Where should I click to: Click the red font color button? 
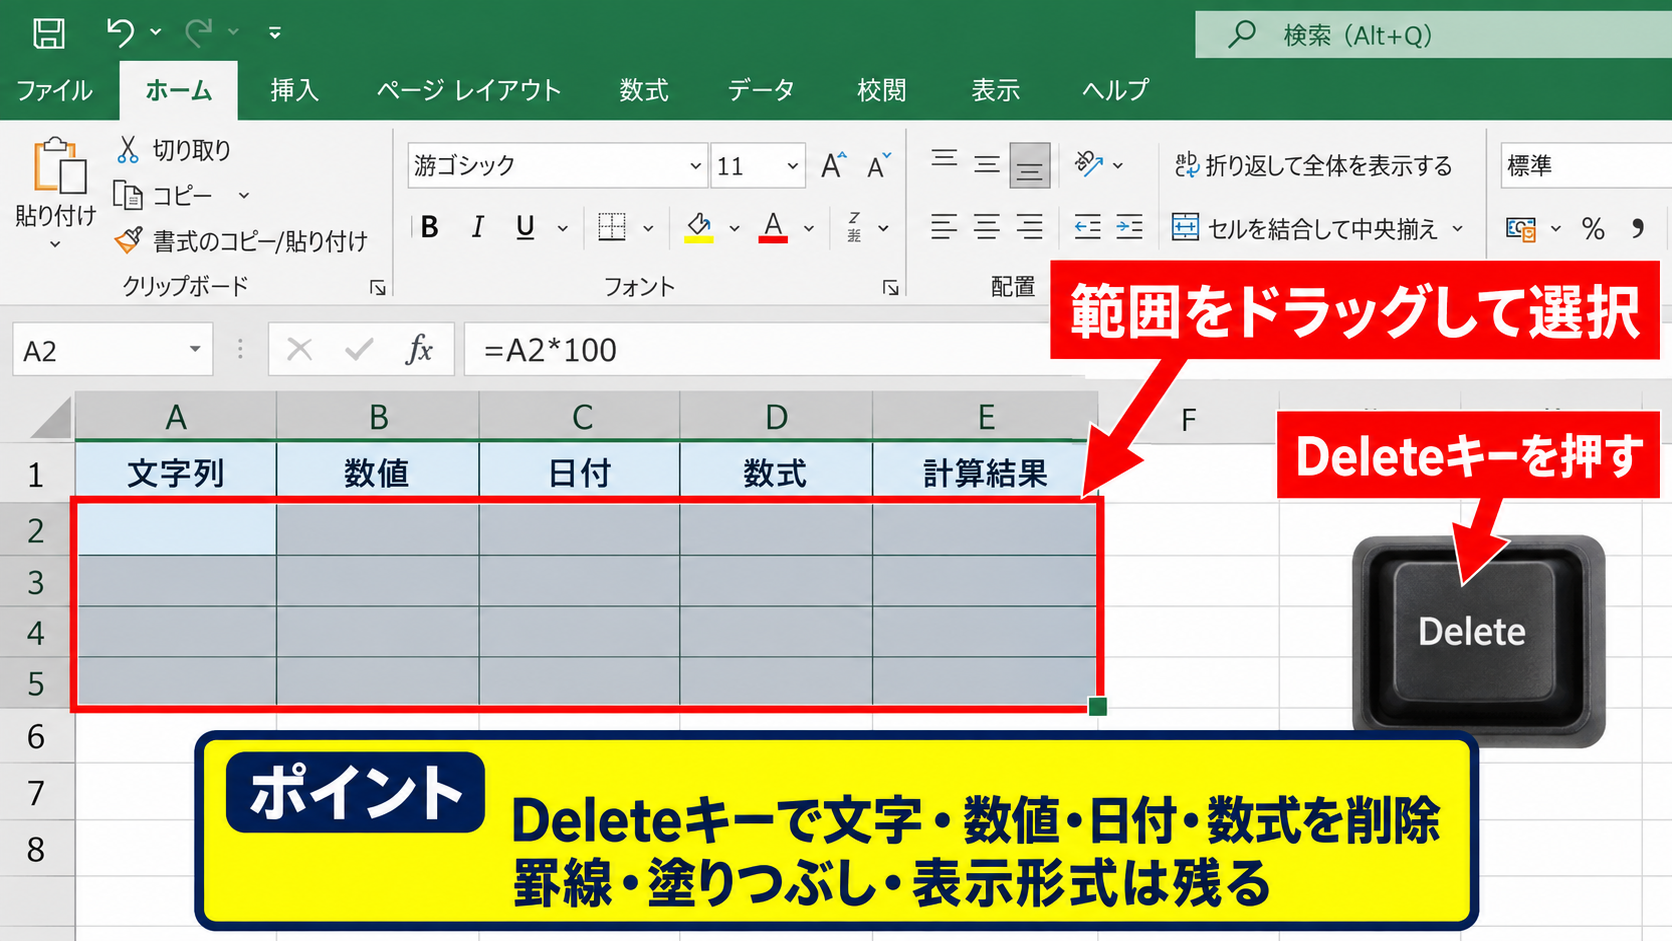click(x=773, y=228)
